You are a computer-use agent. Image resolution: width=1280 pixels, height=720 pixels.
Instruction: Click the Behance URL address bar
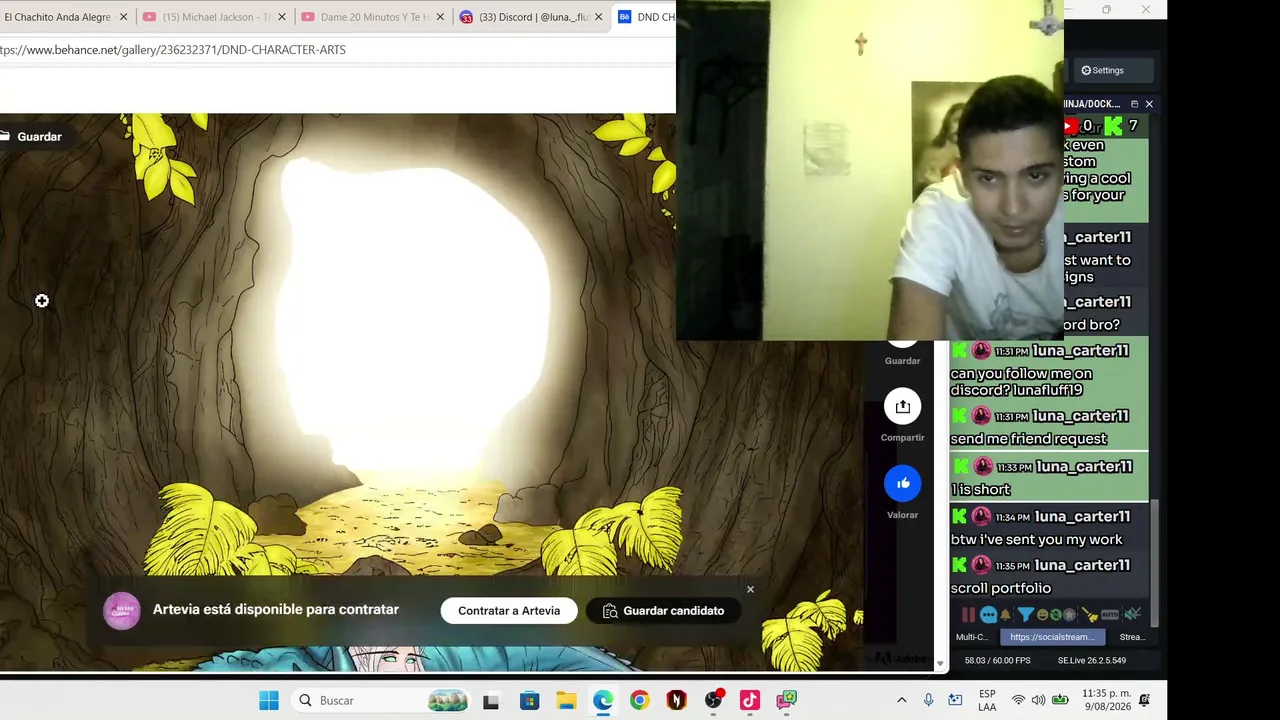pos(338,50)
